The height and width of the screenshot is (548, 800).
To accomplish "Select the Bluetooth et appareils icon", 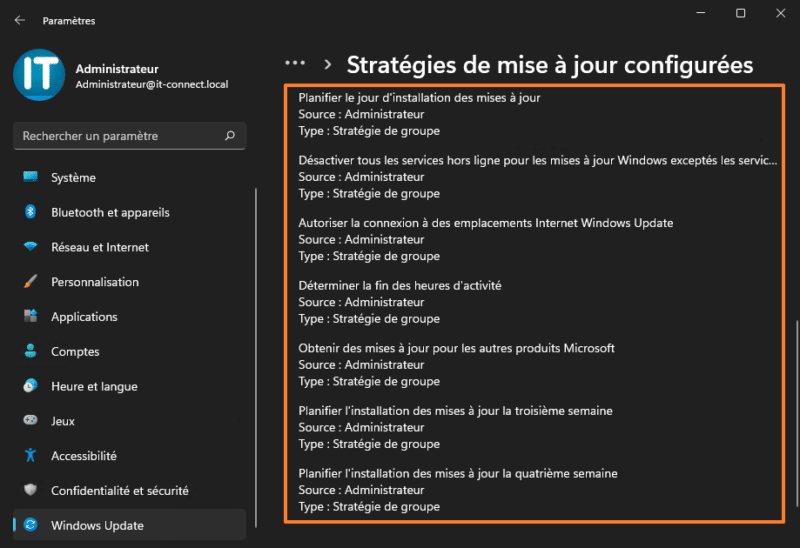I will click(31, 212).
